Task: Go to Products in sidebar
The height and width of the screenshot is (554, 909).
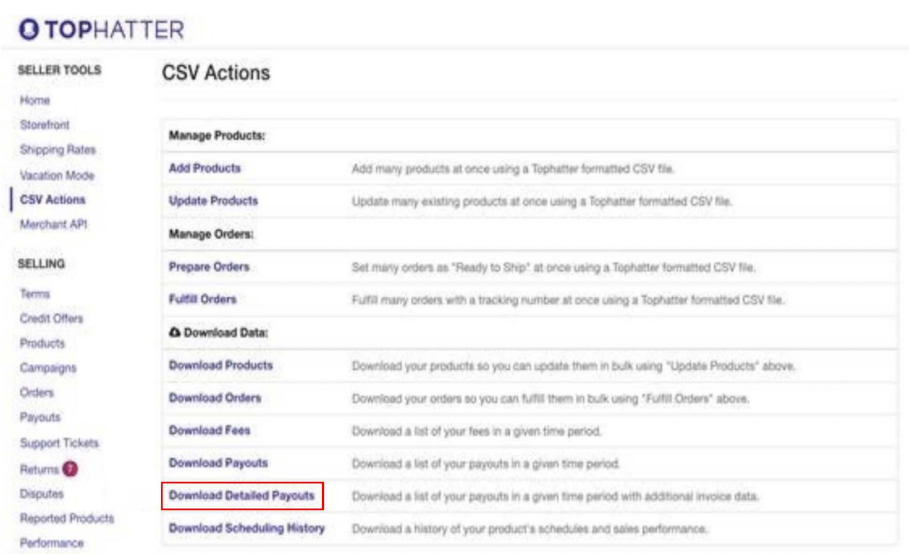Action: pyautogui.click(x=42, y=343)
